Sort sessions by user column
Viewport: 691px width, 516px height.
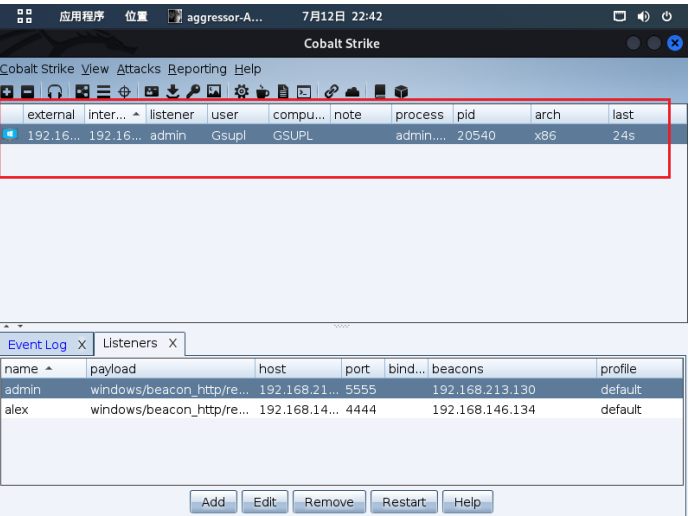click(238, 115)
